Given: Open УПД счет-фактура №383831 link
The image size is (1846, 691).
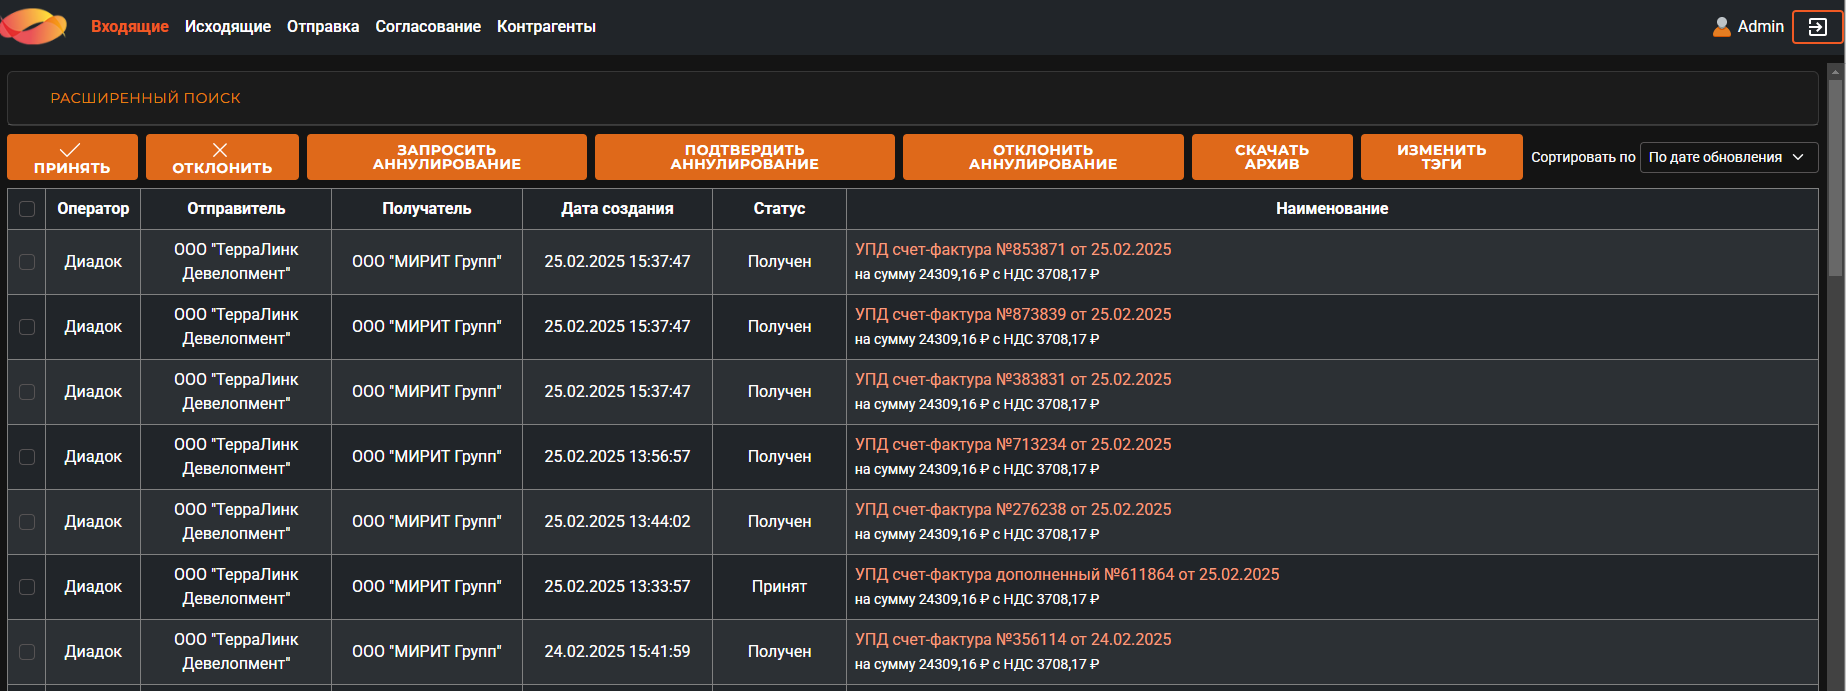Looking at the screenshot, I should [x=1013, y=379].
